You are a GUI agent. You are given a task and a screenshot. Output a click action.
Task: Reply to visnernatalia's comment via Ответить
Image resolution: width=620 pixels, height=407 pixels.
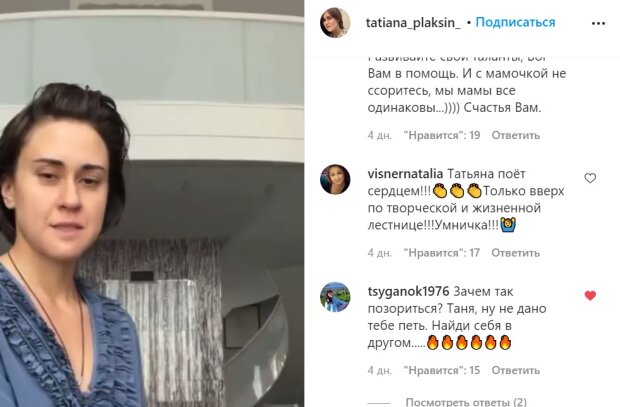516,253
